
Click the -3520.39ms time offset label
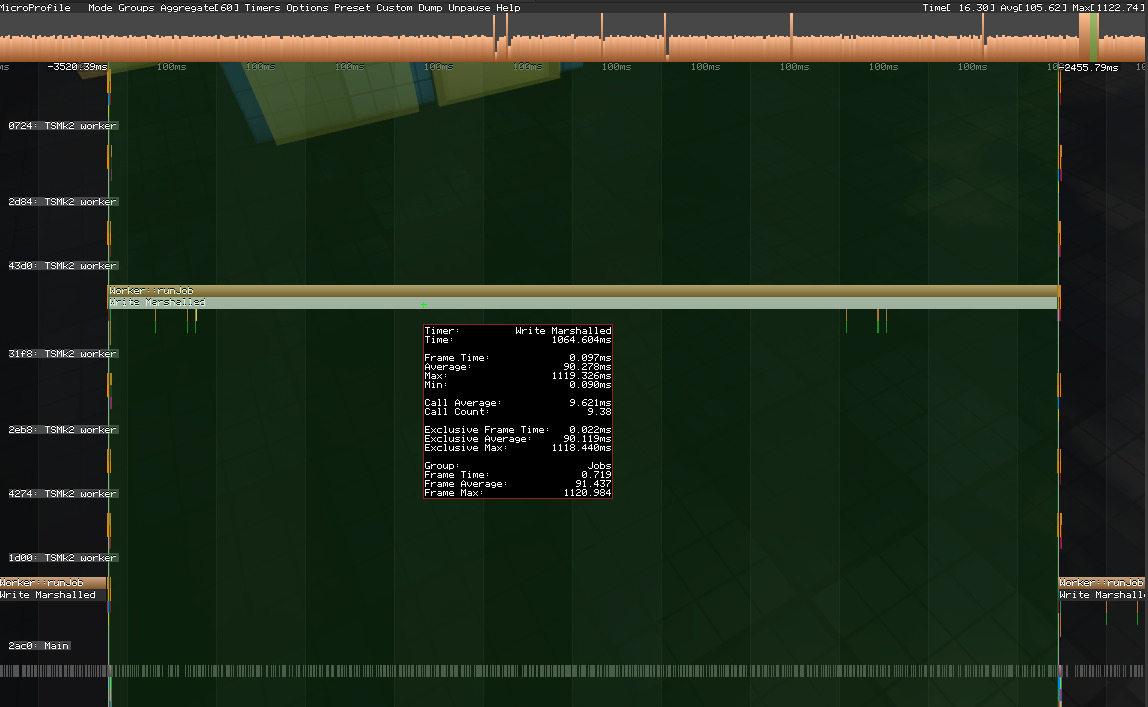[x=77, y=67]
